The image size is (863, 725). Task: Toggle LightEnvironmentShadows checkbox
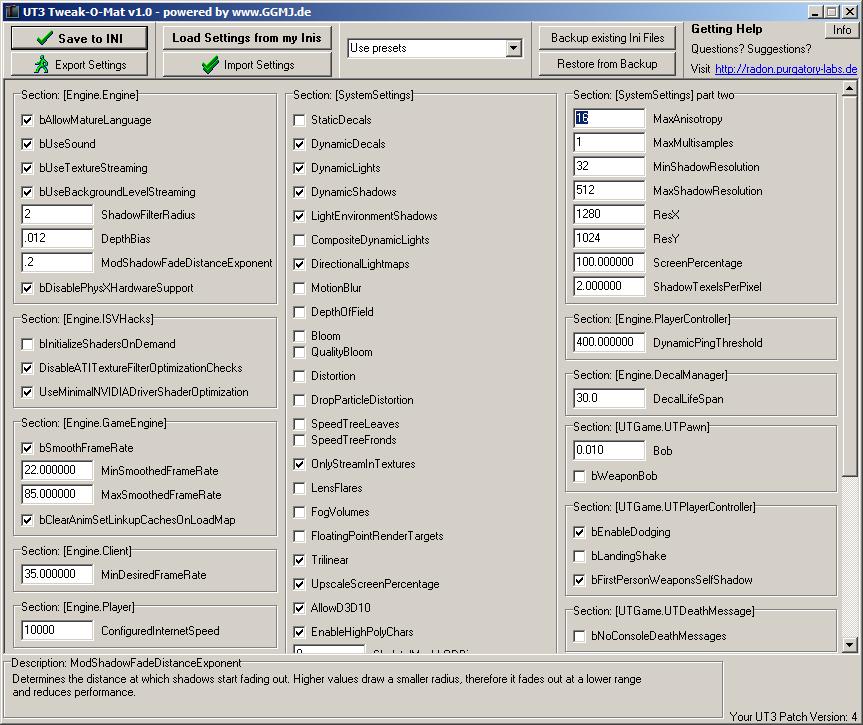coord(299,216)
